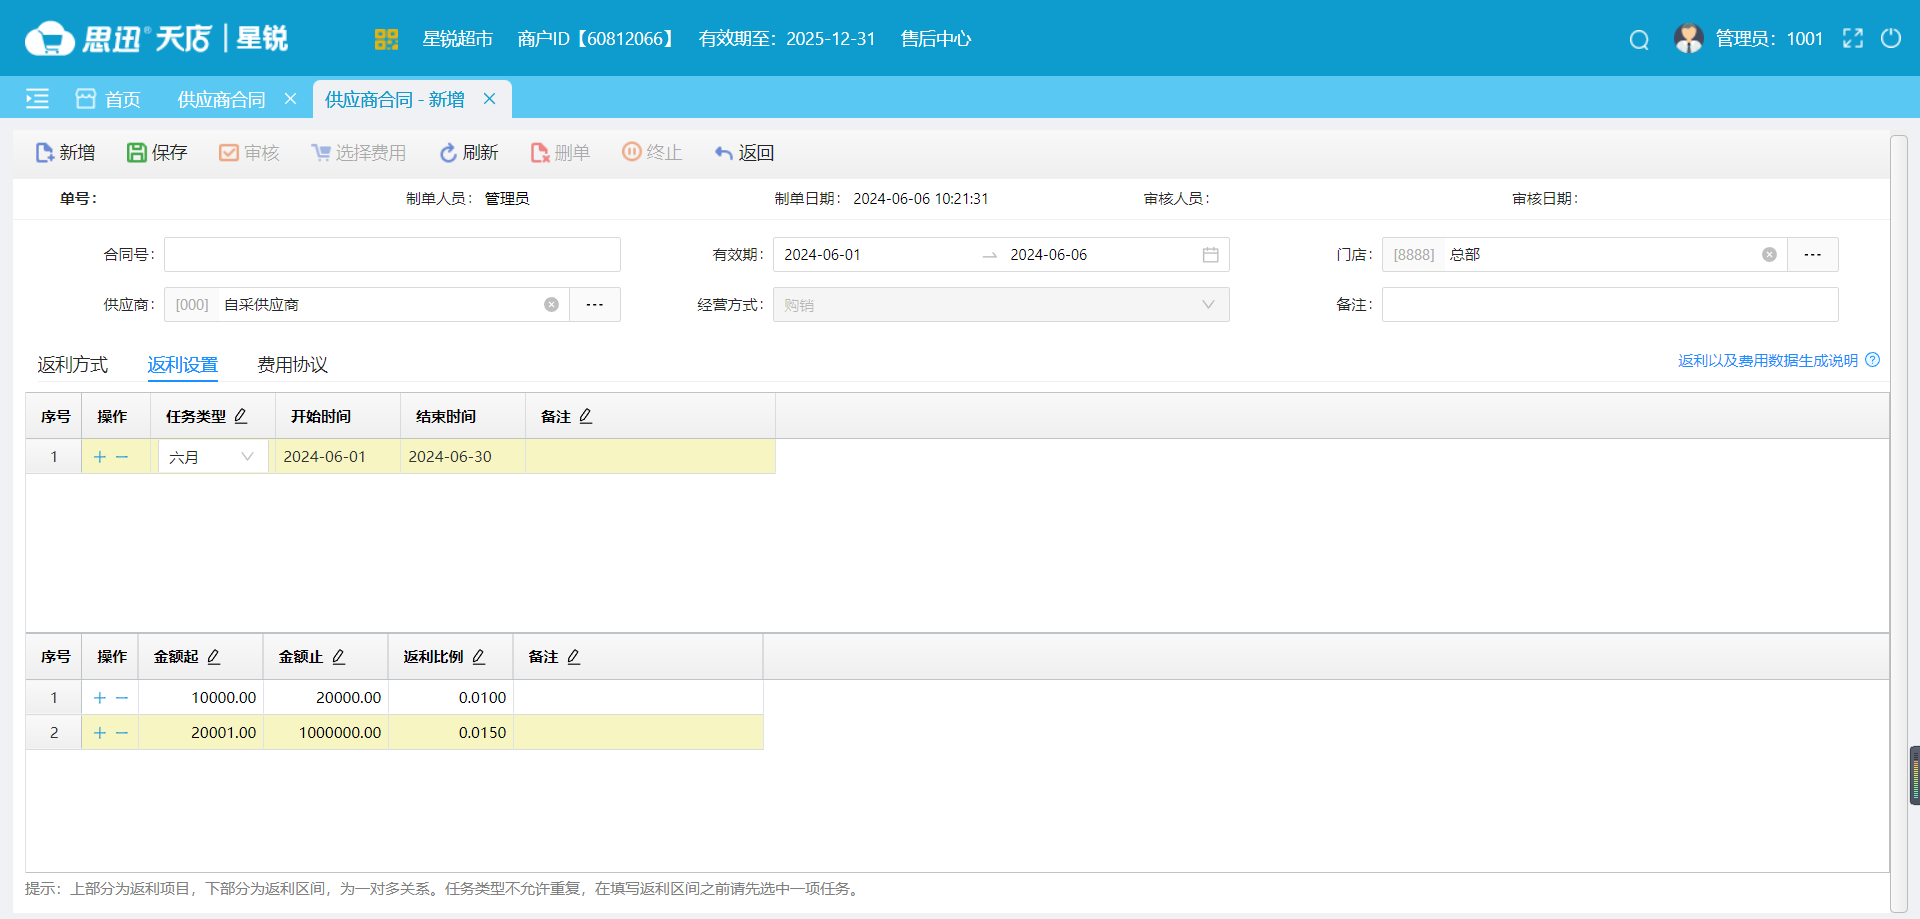Screen dimensions: 1920x919
Task: Open the 返利方式 tab
Action: [71, 364]
